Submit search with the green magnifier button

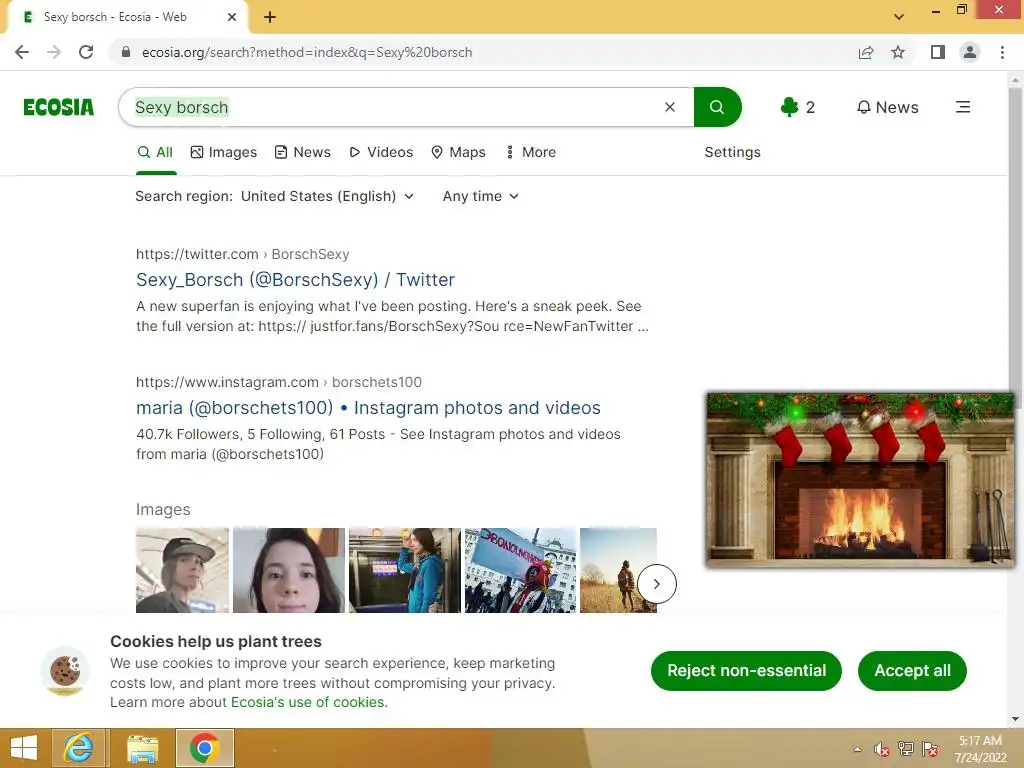point(717,107)
